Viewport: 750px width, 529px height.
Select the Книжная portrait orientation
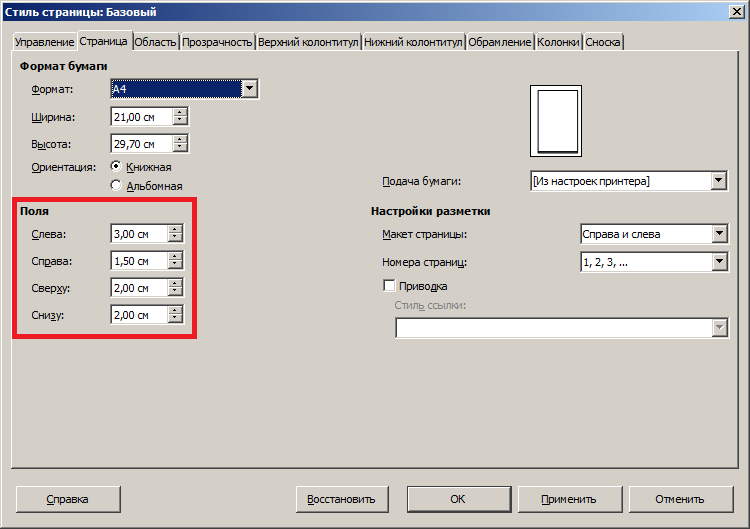[x=116, y=167]
